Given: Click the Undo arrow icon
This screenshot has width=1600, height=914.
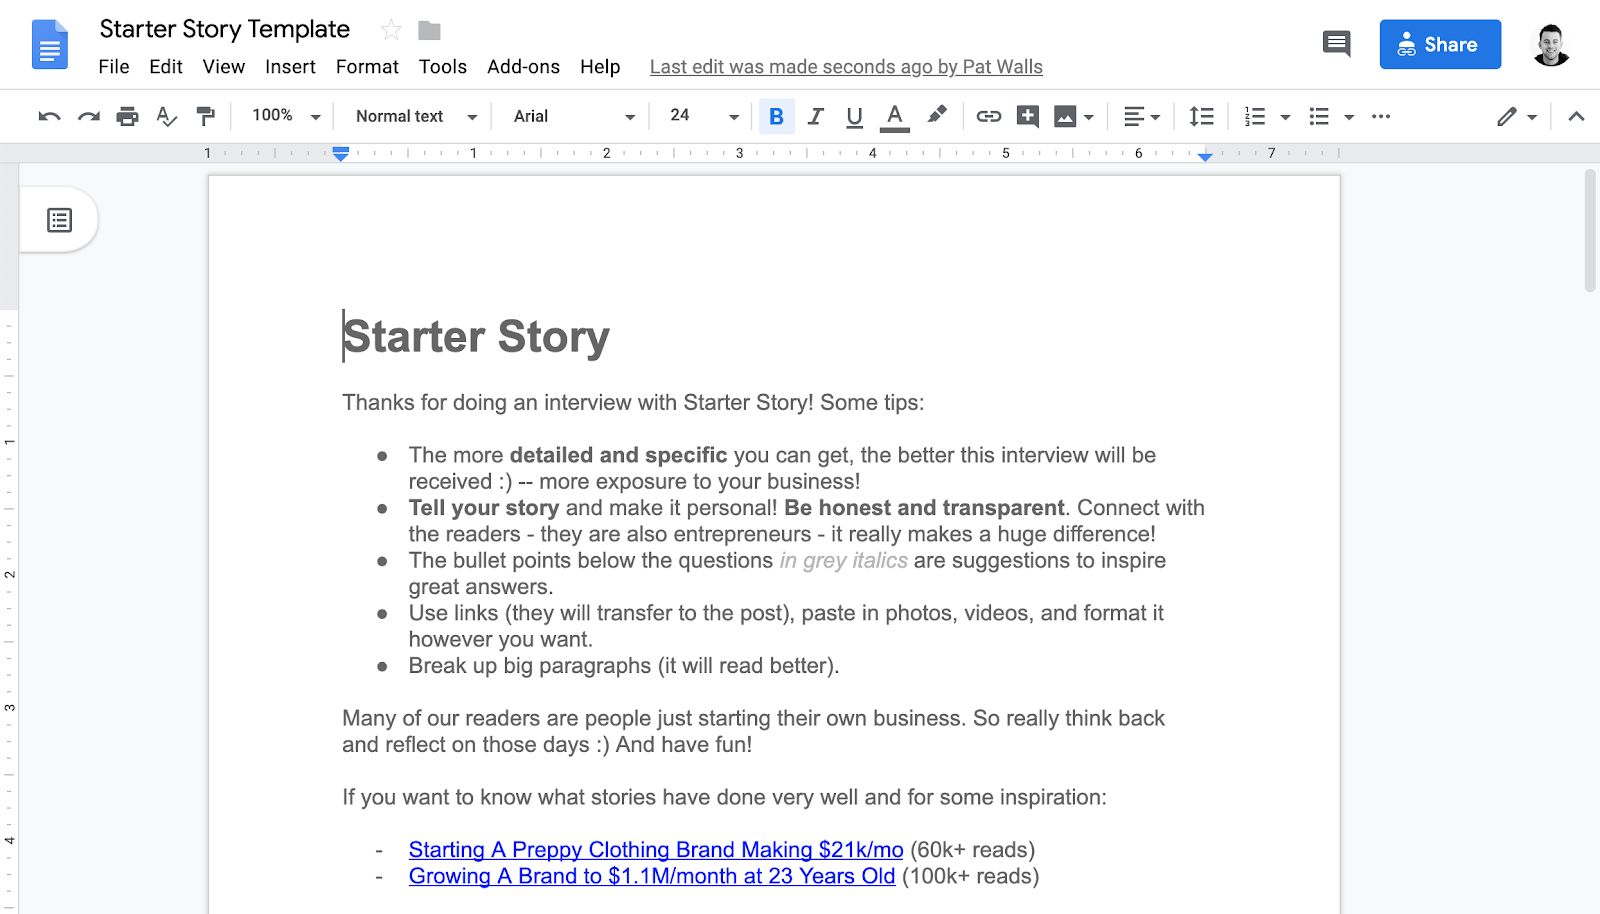Looking at the screenshot, I should [x=49, y=116].
